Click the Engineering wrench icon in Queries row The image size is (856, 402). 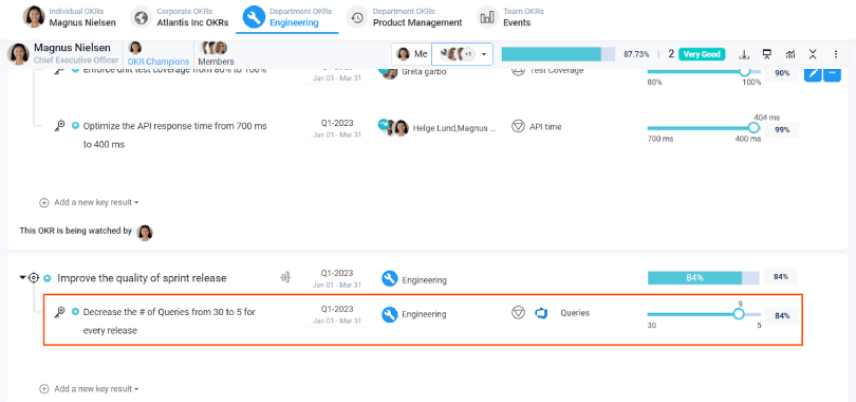pos(389,314)
